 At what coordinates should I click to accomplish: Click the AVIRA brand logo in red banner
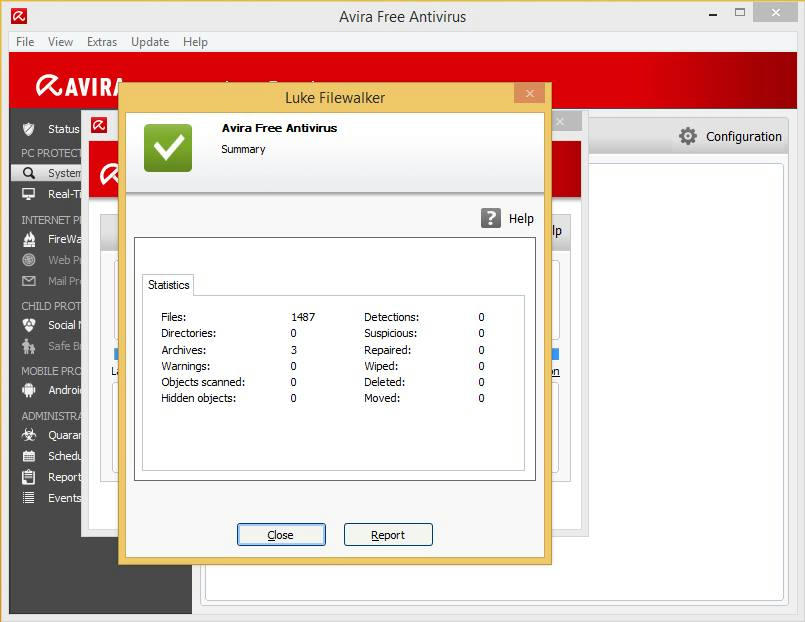(x=79, y=86)
